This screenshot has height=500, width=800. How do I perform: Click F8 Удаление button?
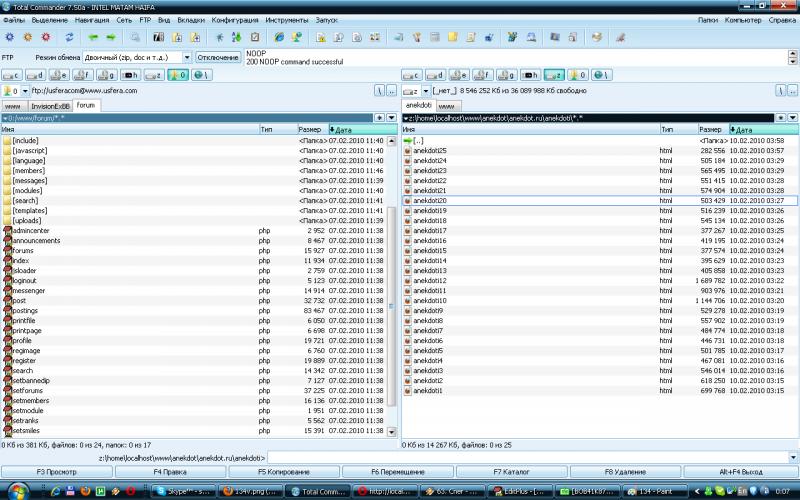point(626,472)
